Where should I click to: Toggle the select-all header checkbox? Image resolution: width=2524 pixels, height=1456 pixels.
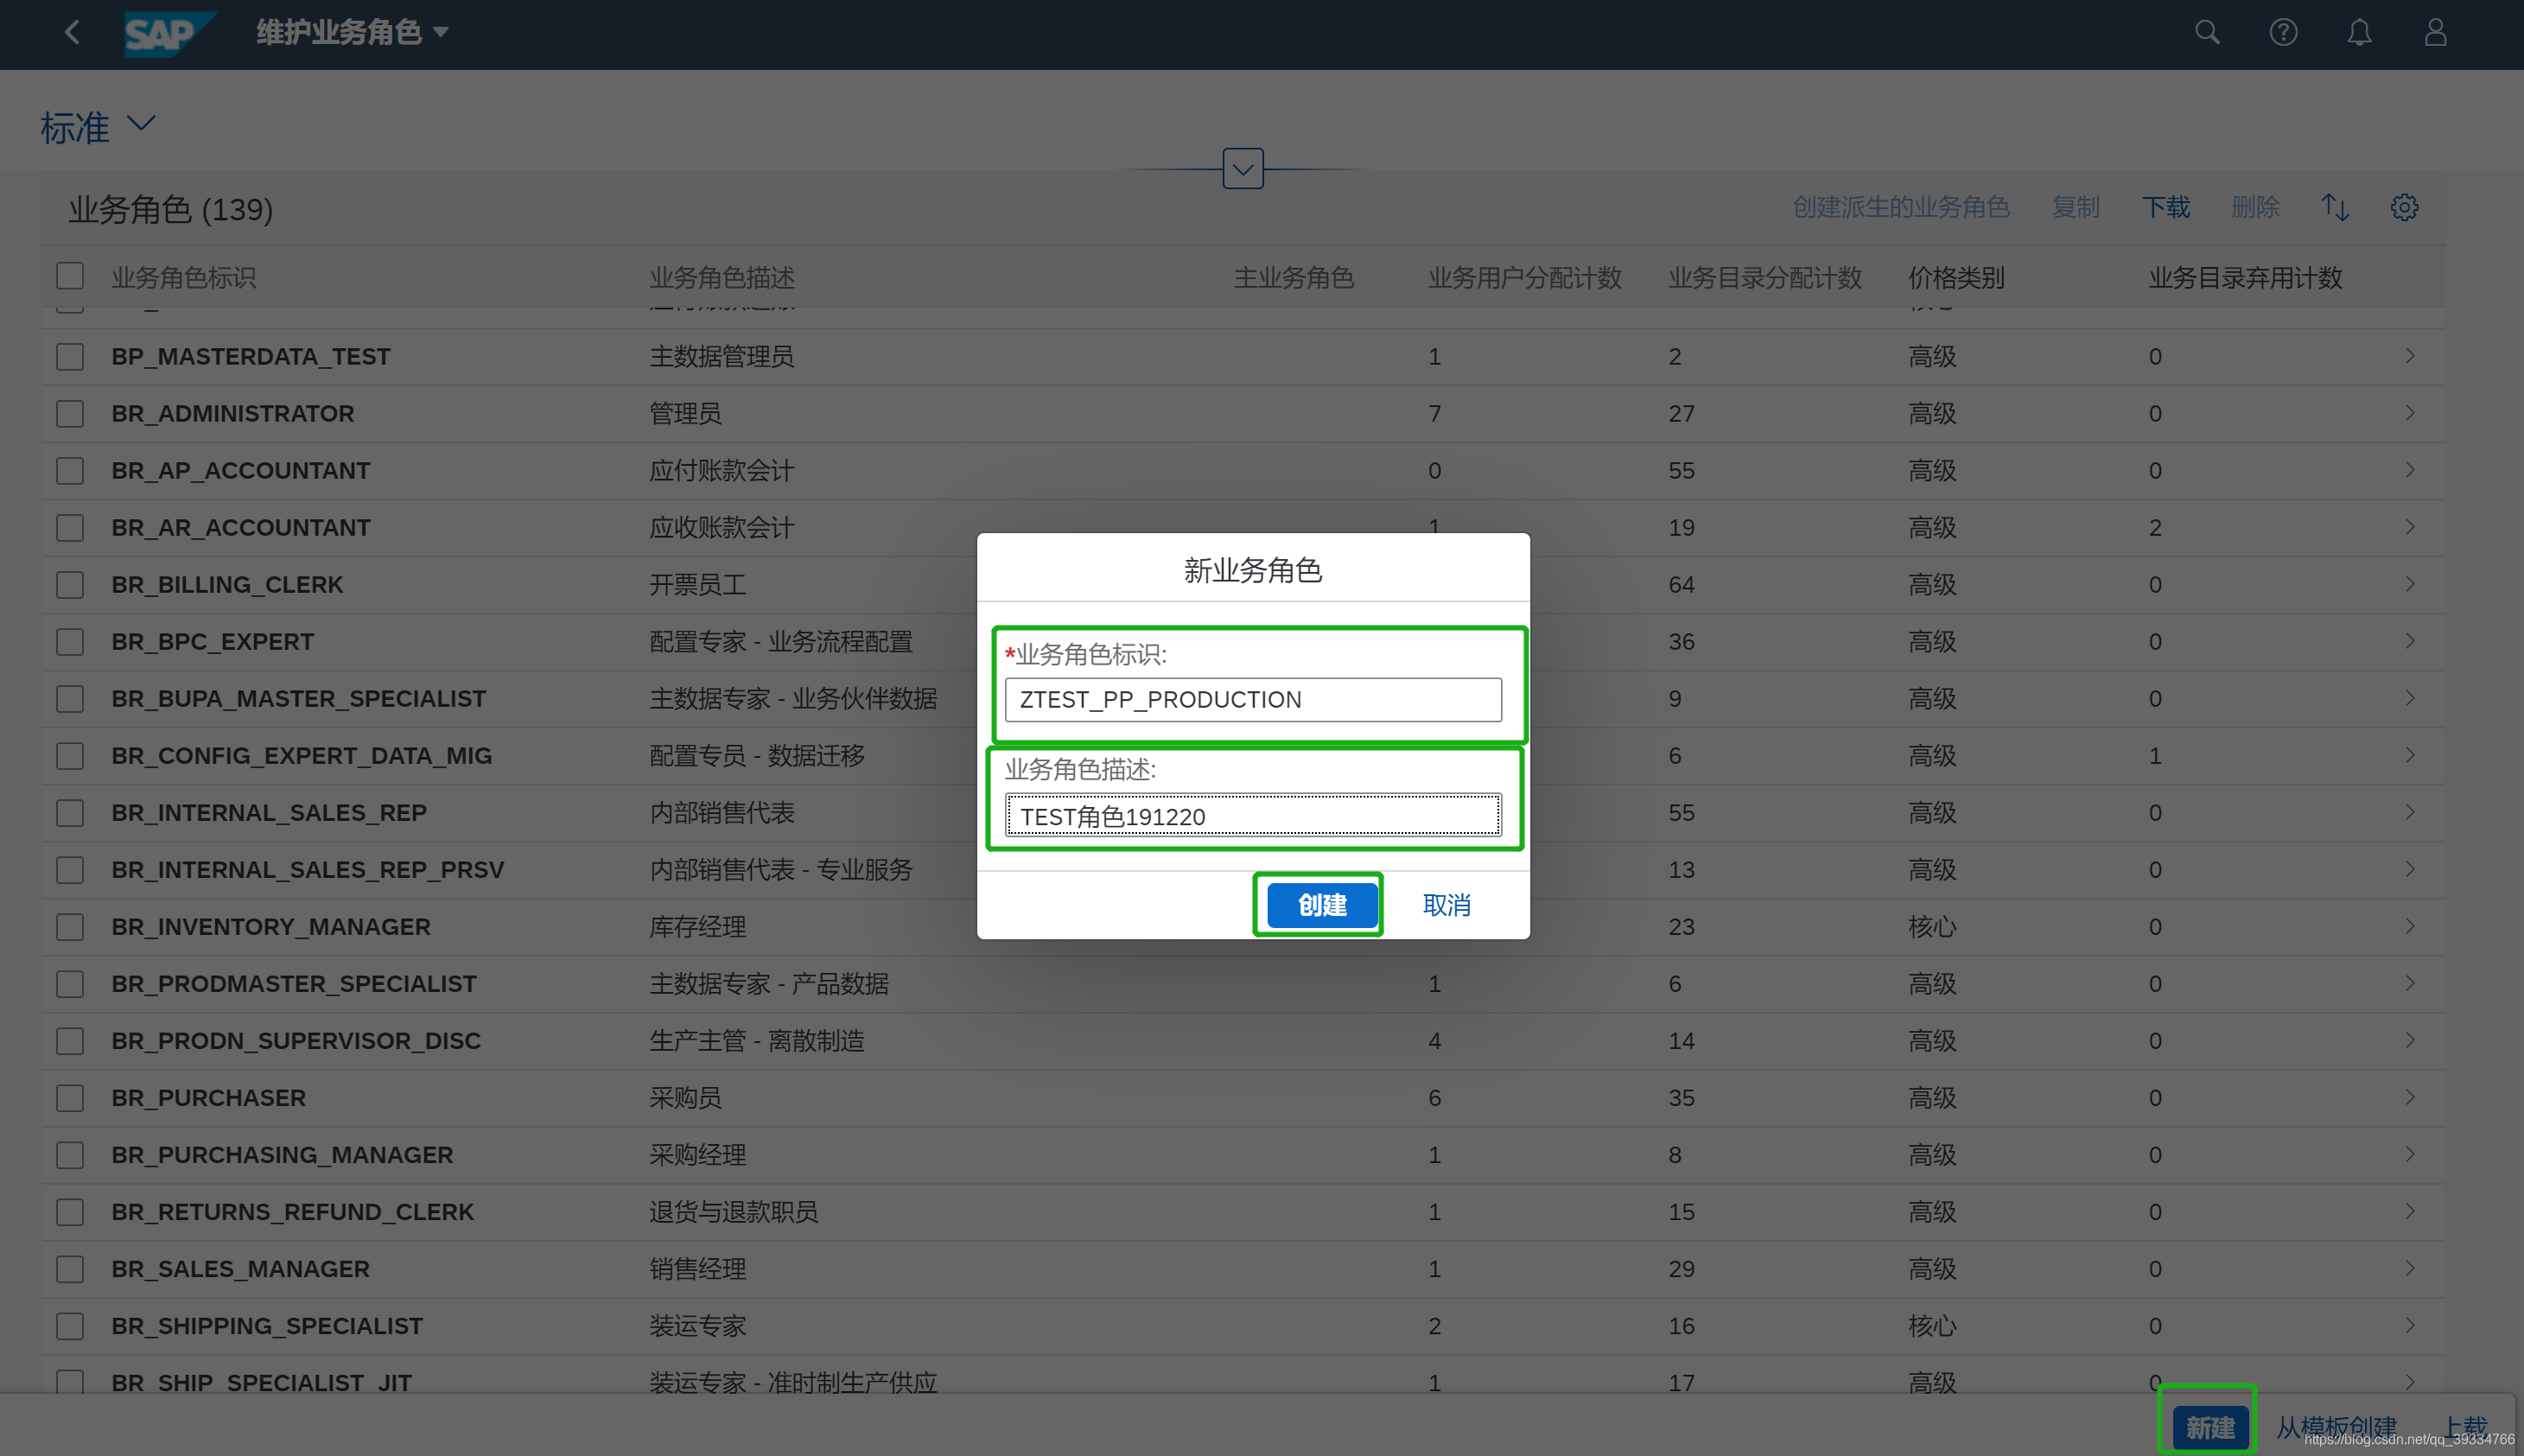(x=70, y=277)
